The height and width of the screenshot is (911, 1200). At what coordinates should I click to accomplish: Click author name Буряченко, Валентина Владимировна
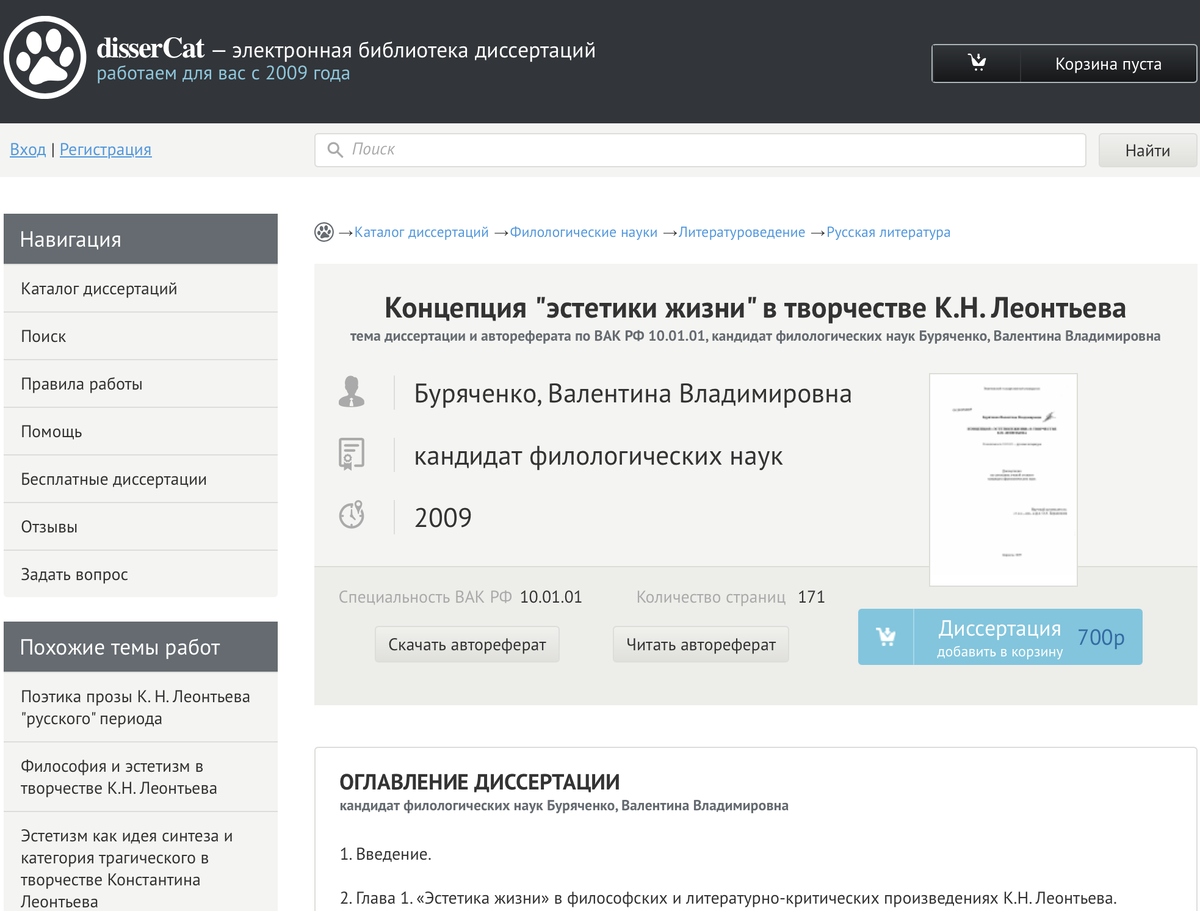pyautogui.click(x=633, y=394)
